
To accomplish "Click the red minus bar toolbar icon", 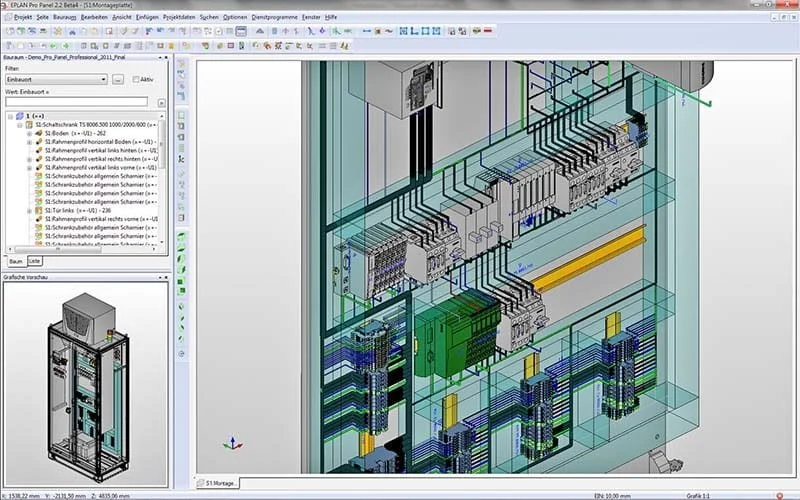I will point(488,31).
